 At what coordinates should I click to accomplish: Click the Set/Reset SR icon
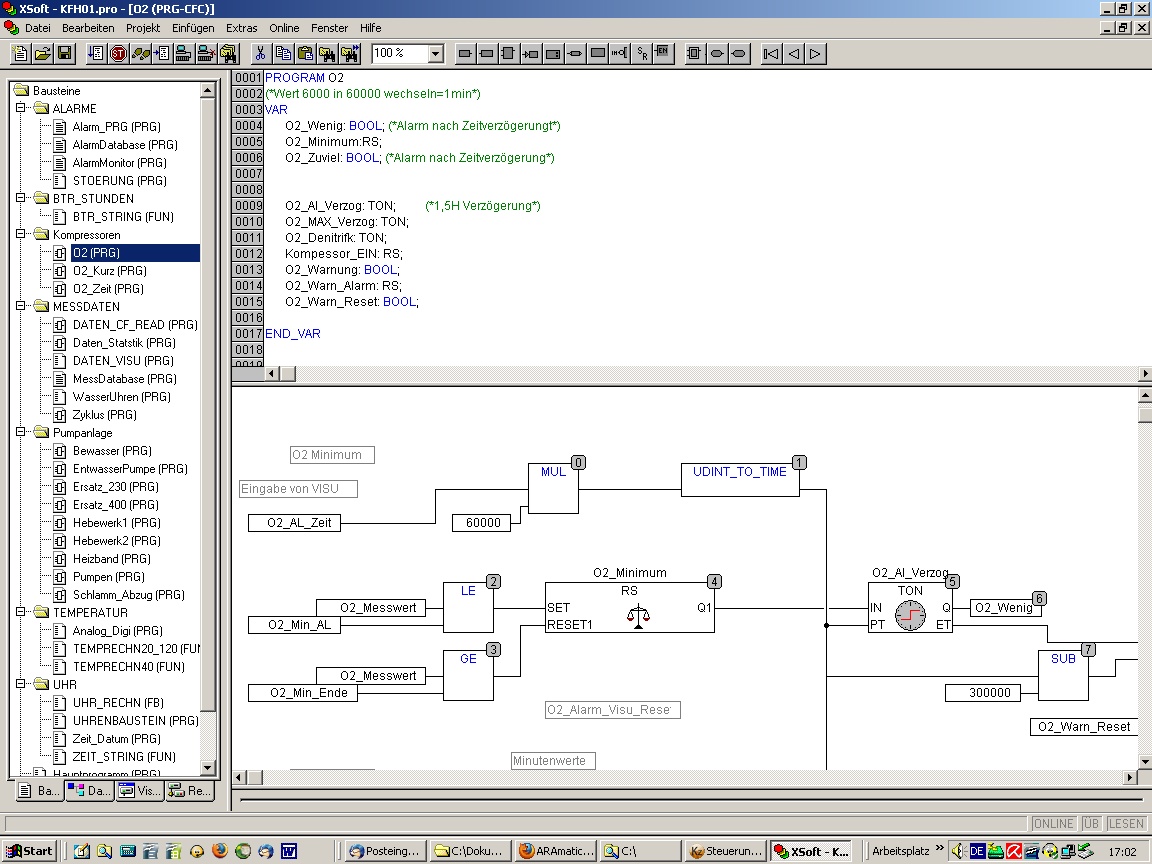(642, 54)
